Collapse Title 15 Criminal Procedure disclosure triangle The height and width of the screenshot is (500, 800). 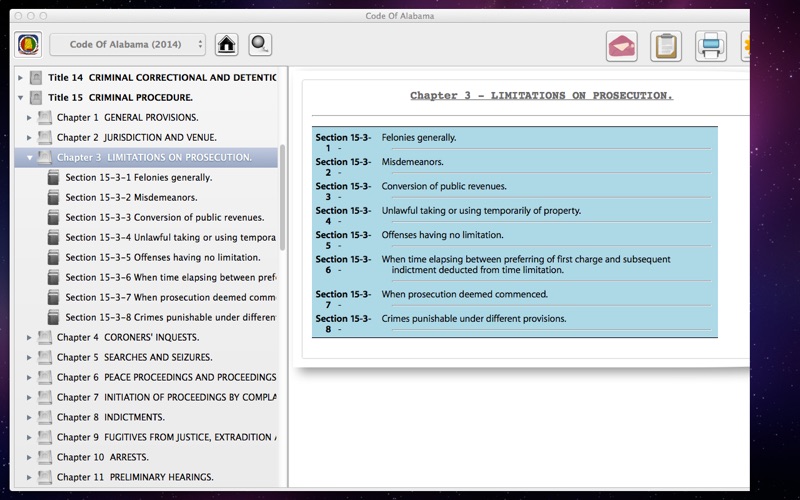[x=20, y=97]
